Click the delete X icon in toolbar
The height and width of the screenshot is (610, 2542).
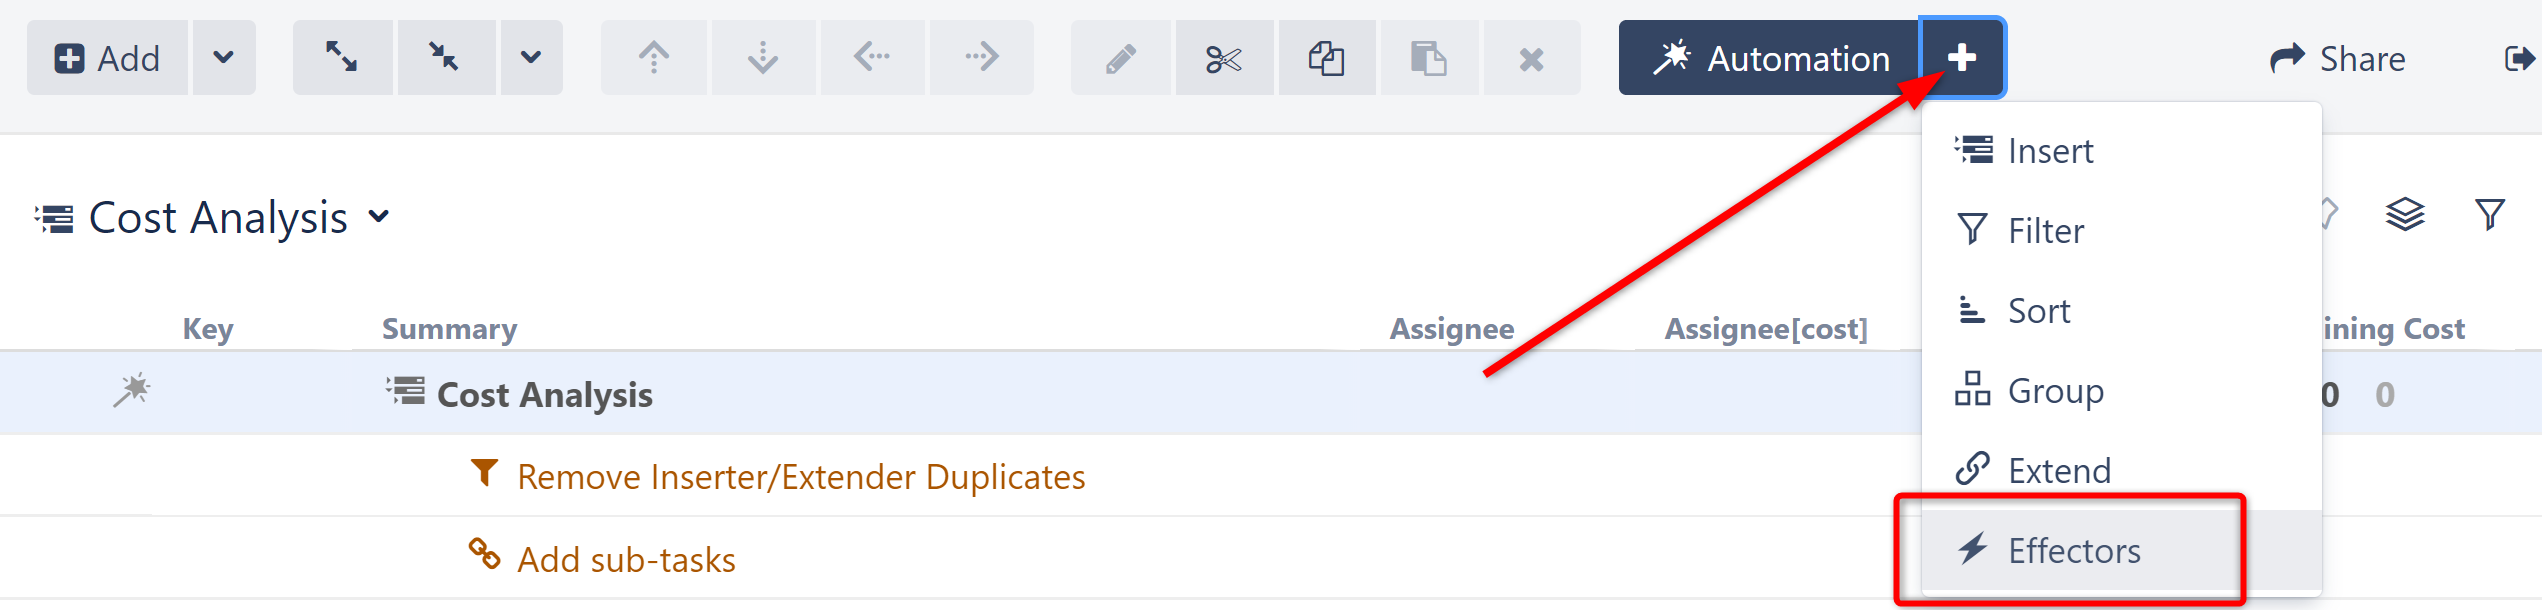pos(1531,59)
